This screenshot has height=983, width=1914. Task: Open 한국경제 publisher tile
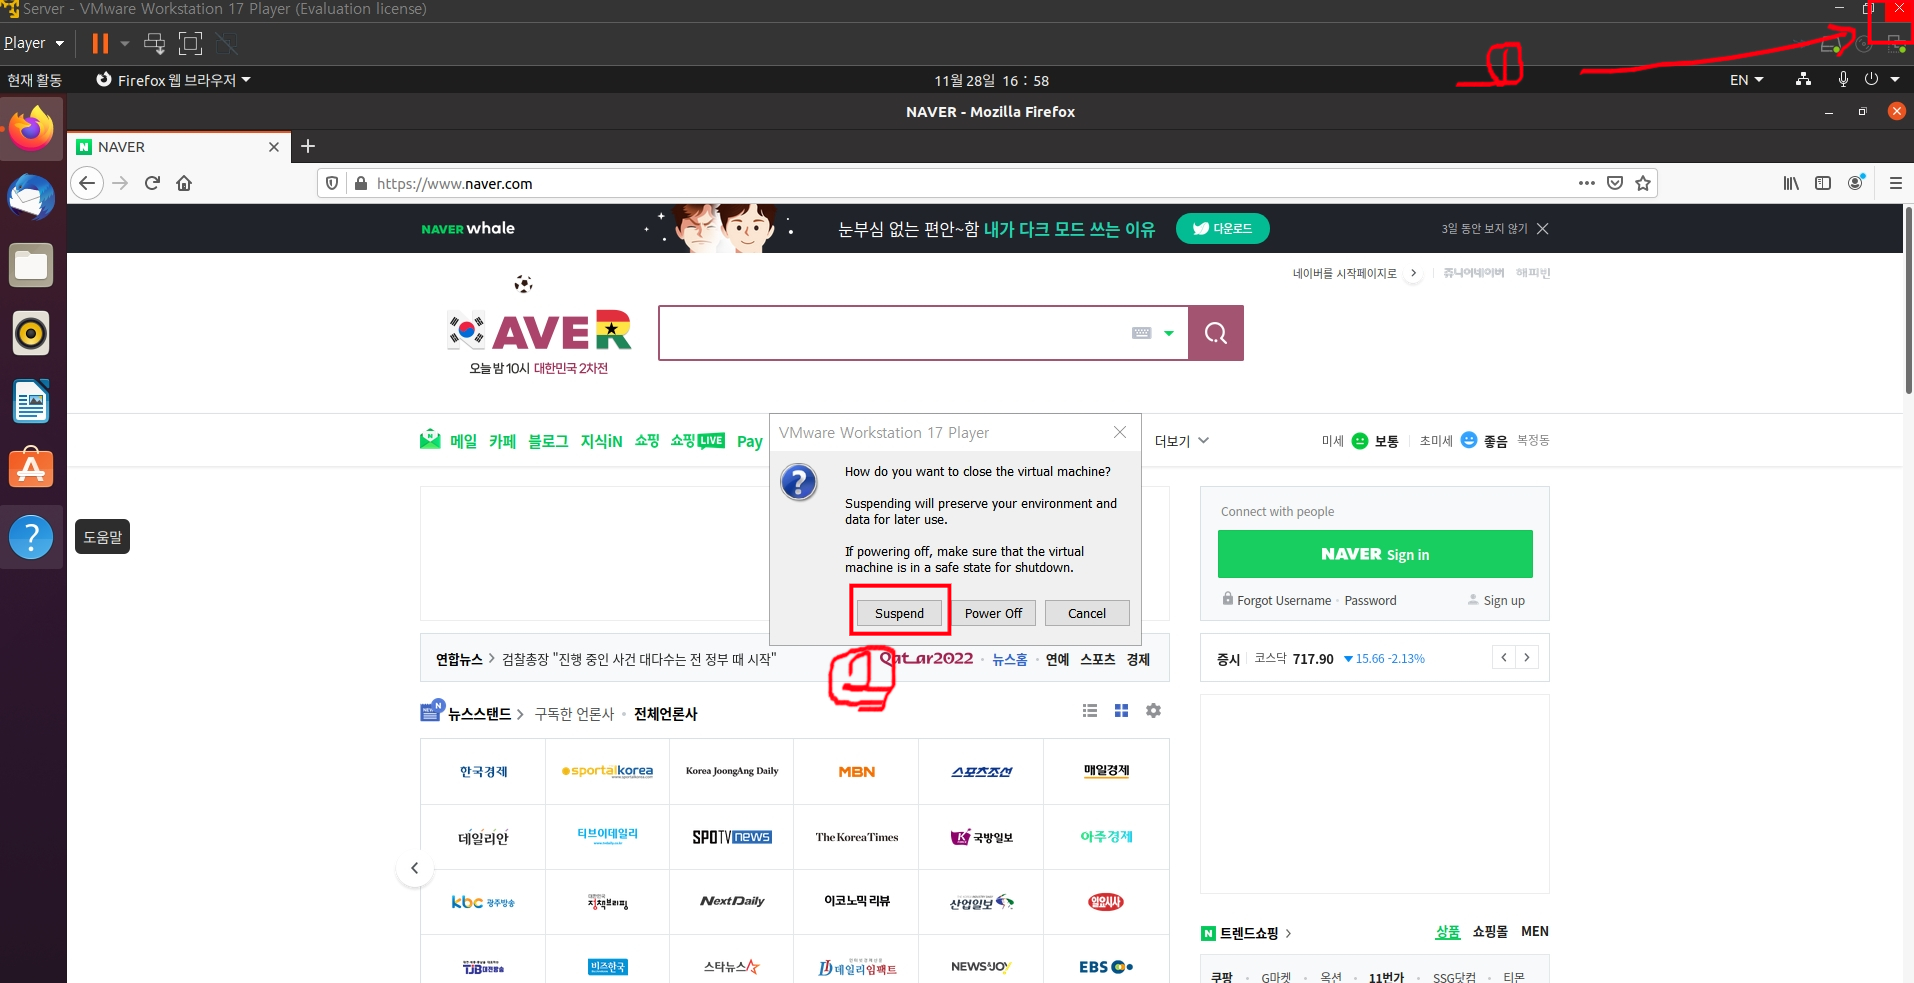(483, 771)
